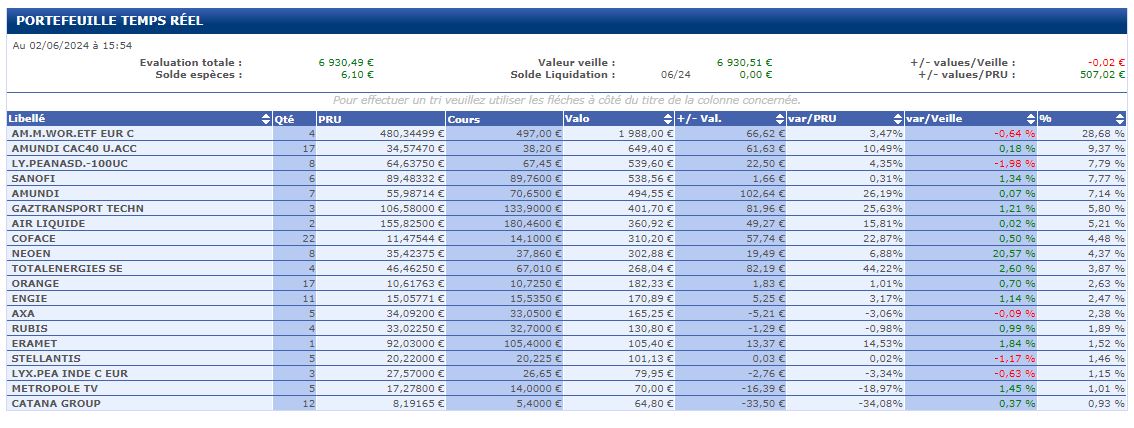Click the PORTEFEUILLE TEMPS RÉEL title
The image size is (1134, 428).
(109, 21)
